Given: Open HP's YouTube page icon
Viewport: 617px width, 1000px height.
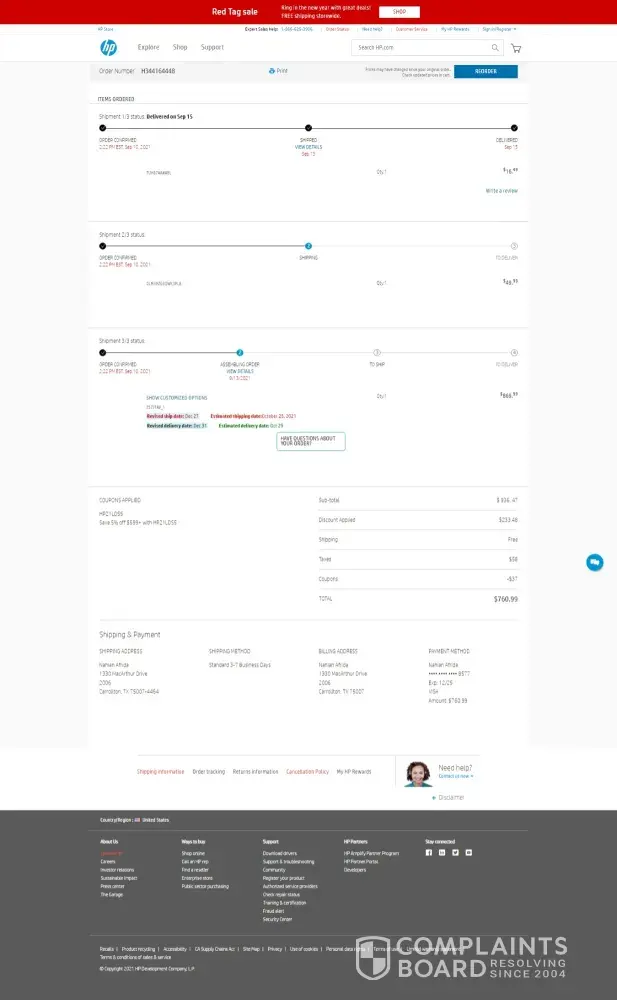Looking at the screenshot, I should click(468, 853).
